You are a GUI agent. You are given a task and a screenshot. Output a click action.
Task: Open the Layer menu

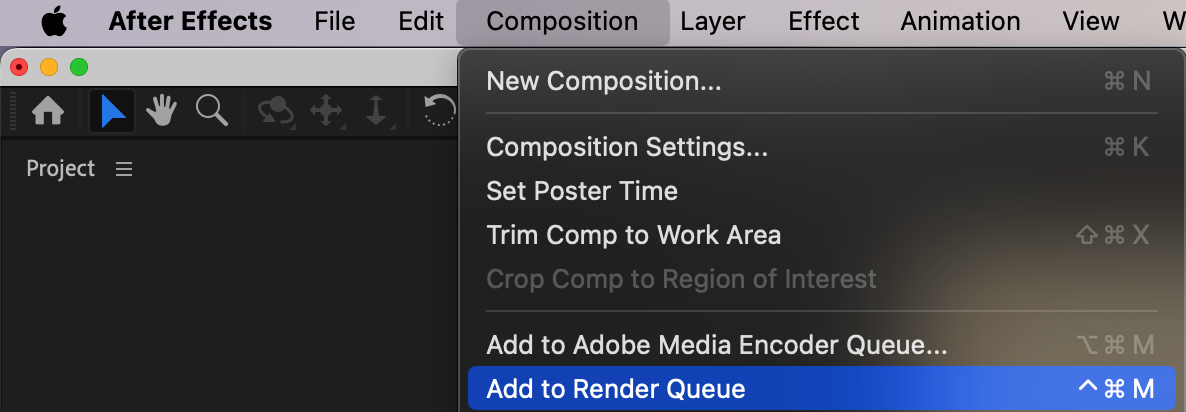coord(713,22)
